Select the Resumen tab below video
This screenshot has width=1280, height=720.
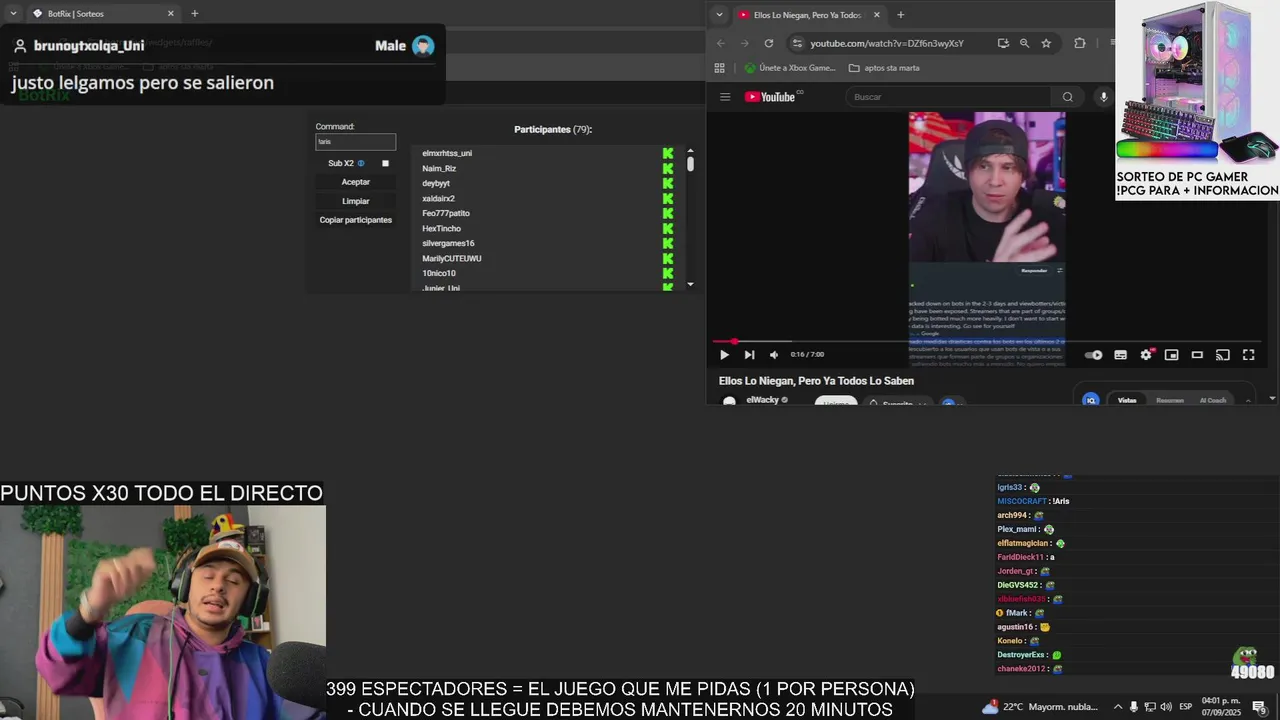tap(1170, 400)
